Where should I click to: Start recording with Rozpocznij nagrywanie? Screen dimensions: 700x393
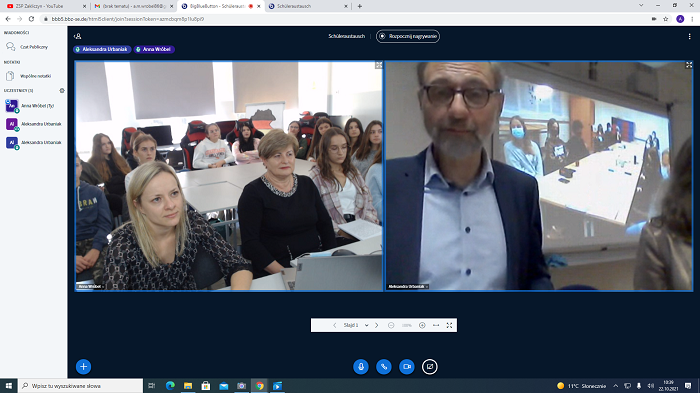[408, 36]
